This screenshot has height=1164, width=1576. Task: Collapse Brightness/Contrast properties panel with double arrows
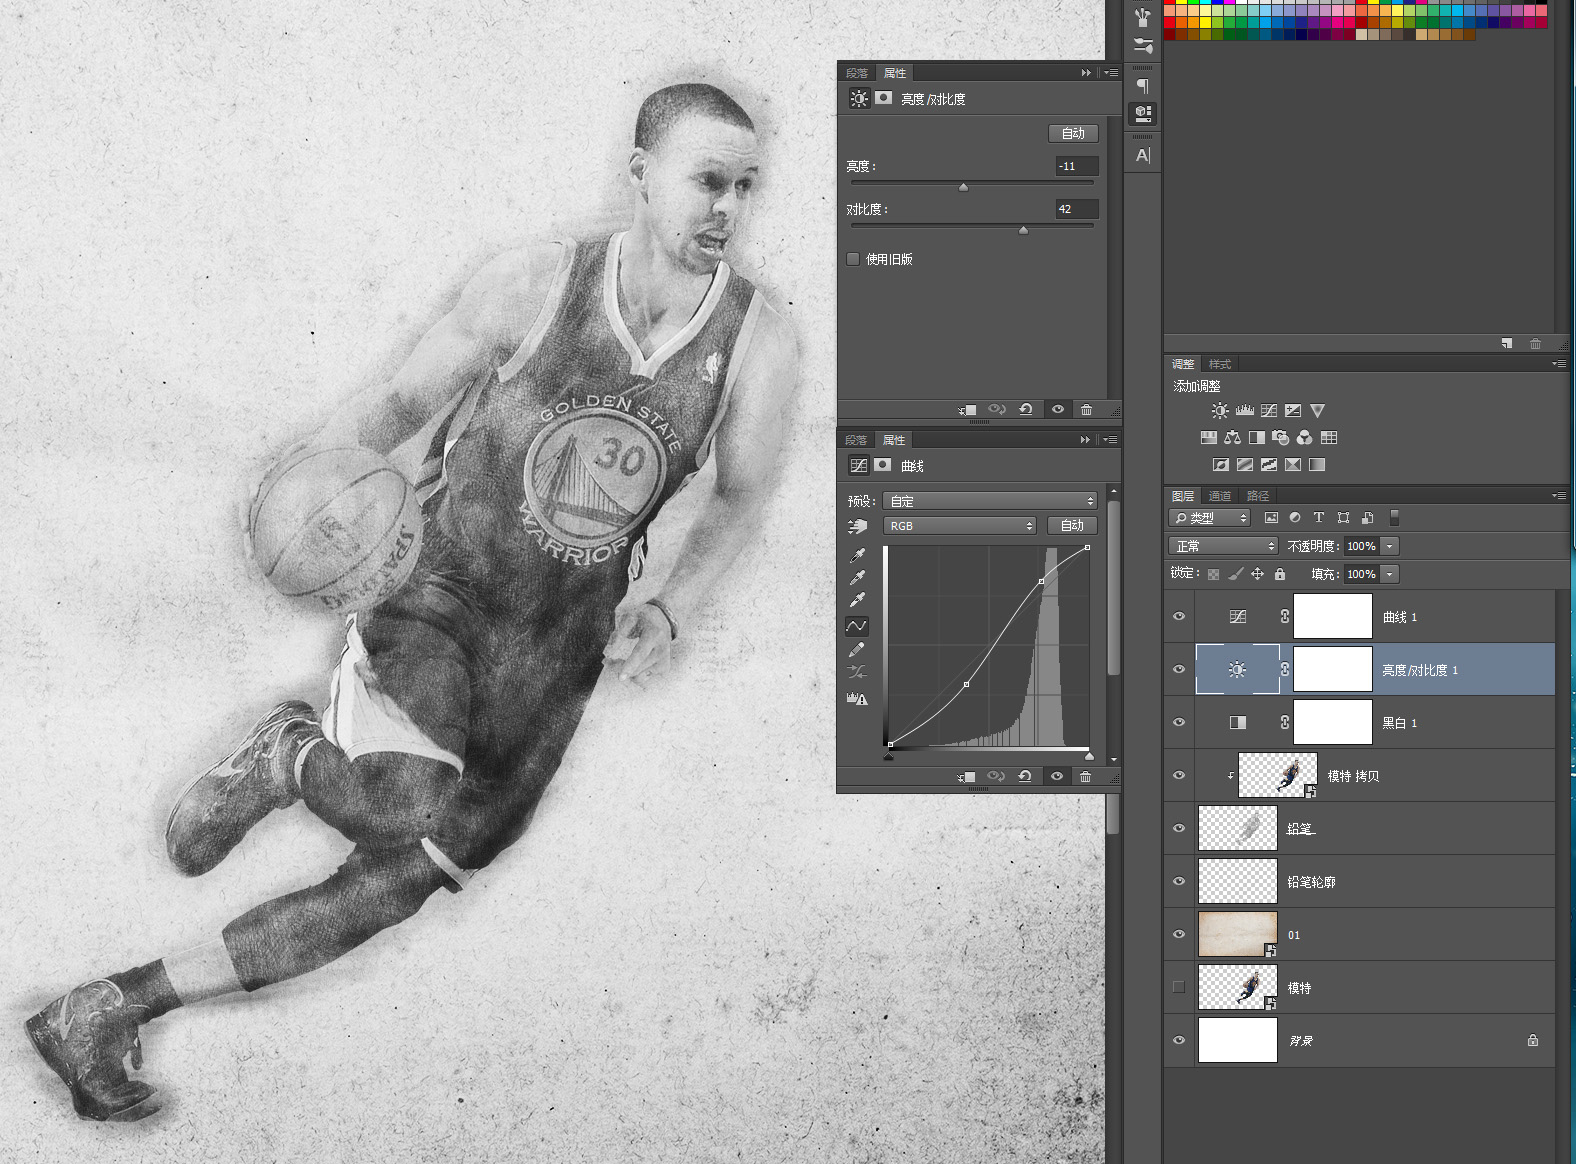point(1086,73)
